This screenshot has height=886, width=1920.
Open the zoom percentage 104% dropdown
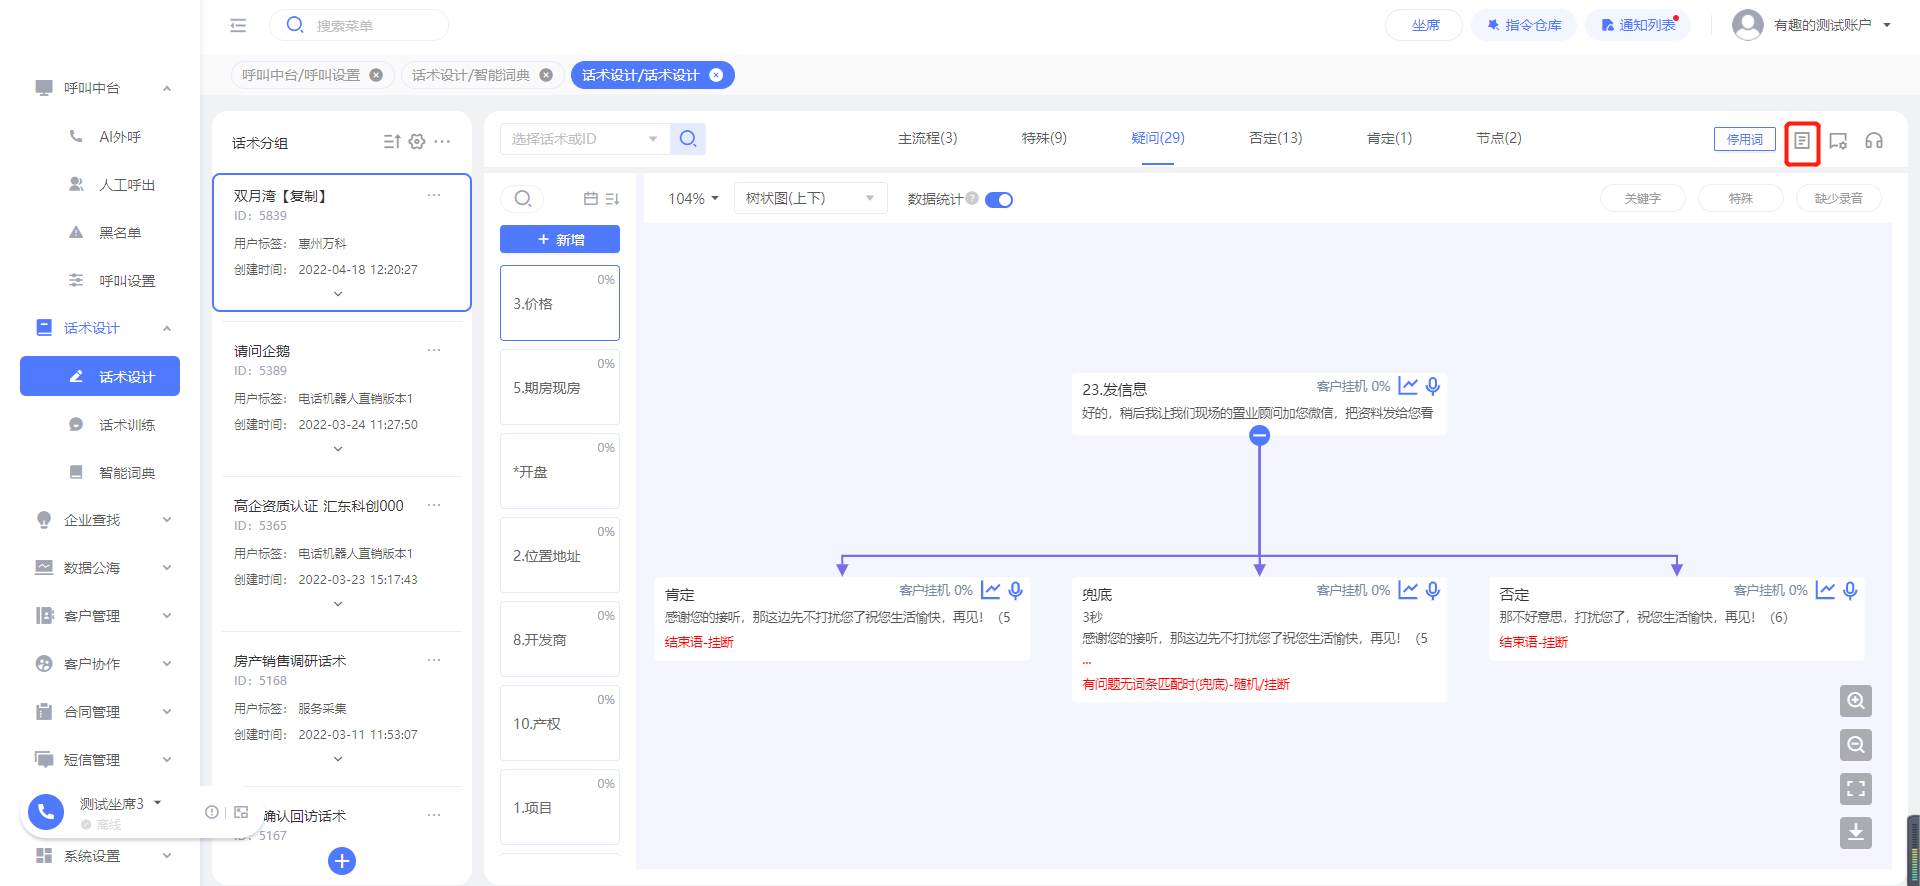(x=693, y=199)
